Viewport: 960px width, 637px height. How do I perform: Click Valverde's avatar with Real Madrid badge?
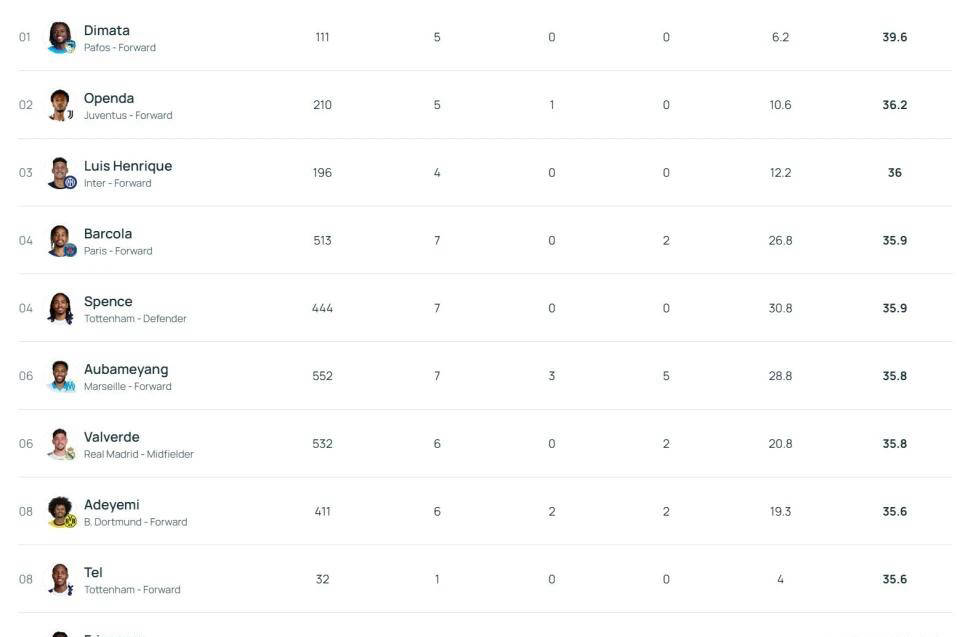point(61,444)
